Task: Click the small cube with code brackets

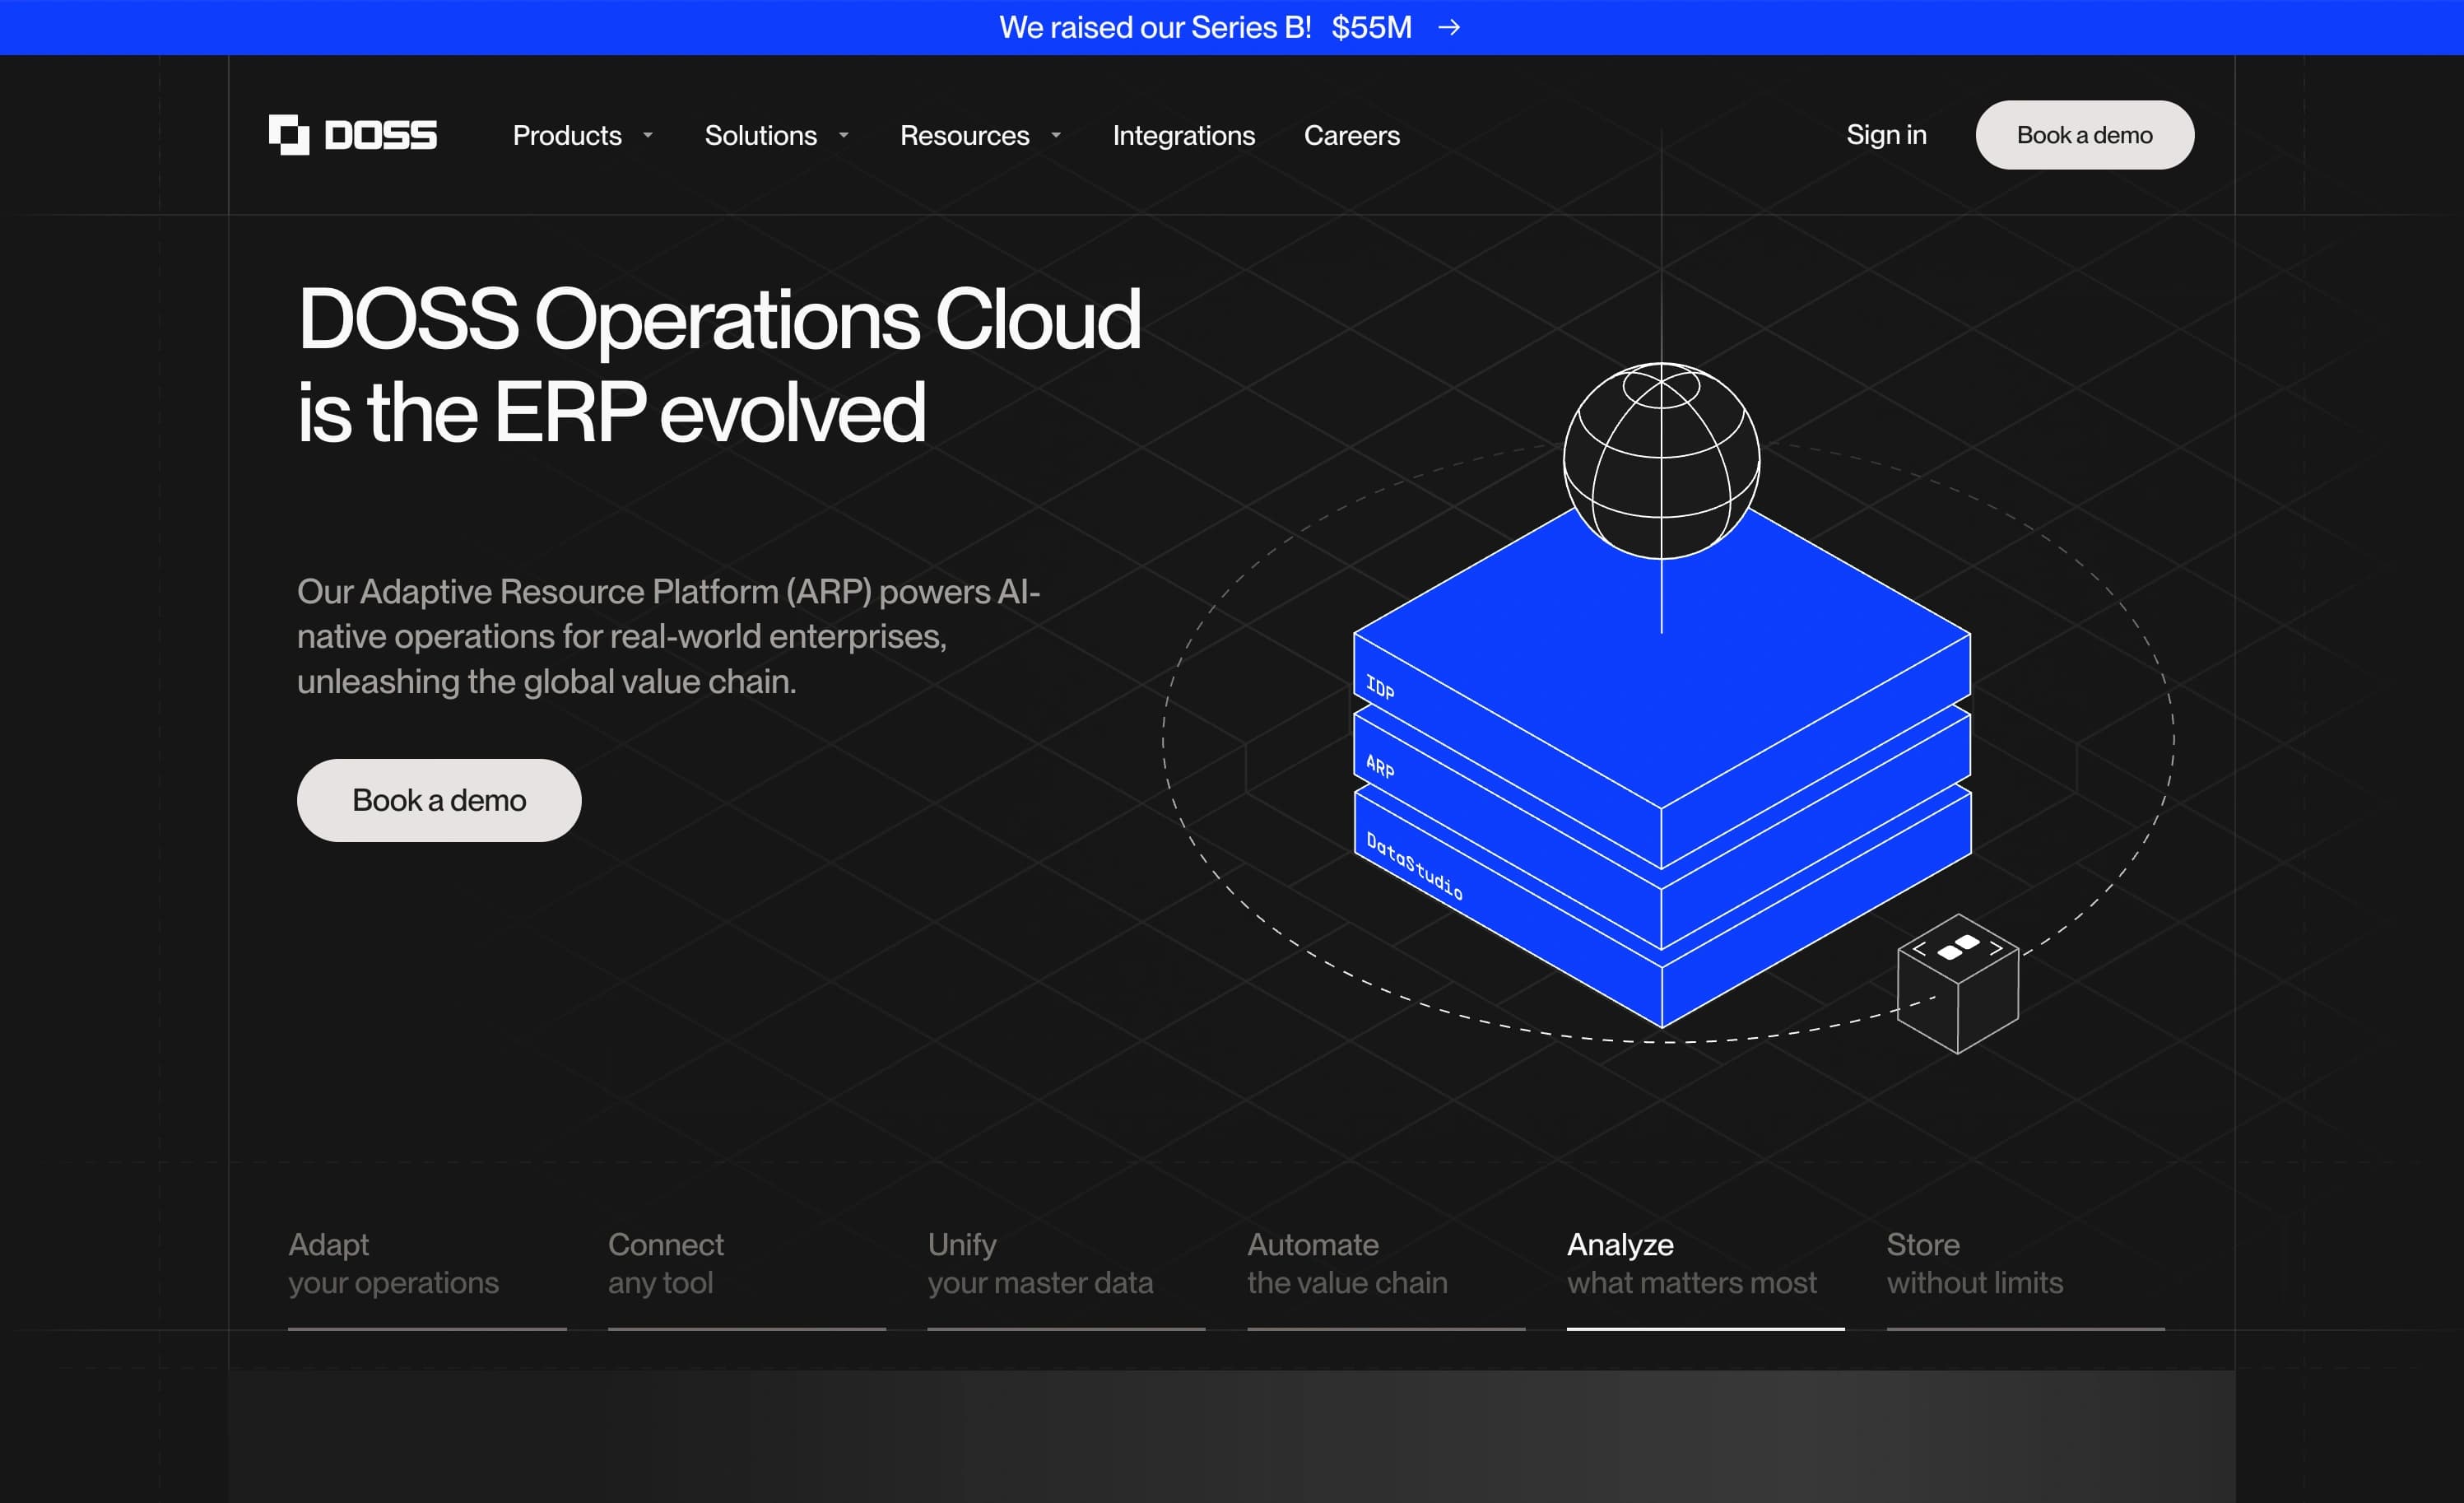Action: click(x=1958, y=984)
